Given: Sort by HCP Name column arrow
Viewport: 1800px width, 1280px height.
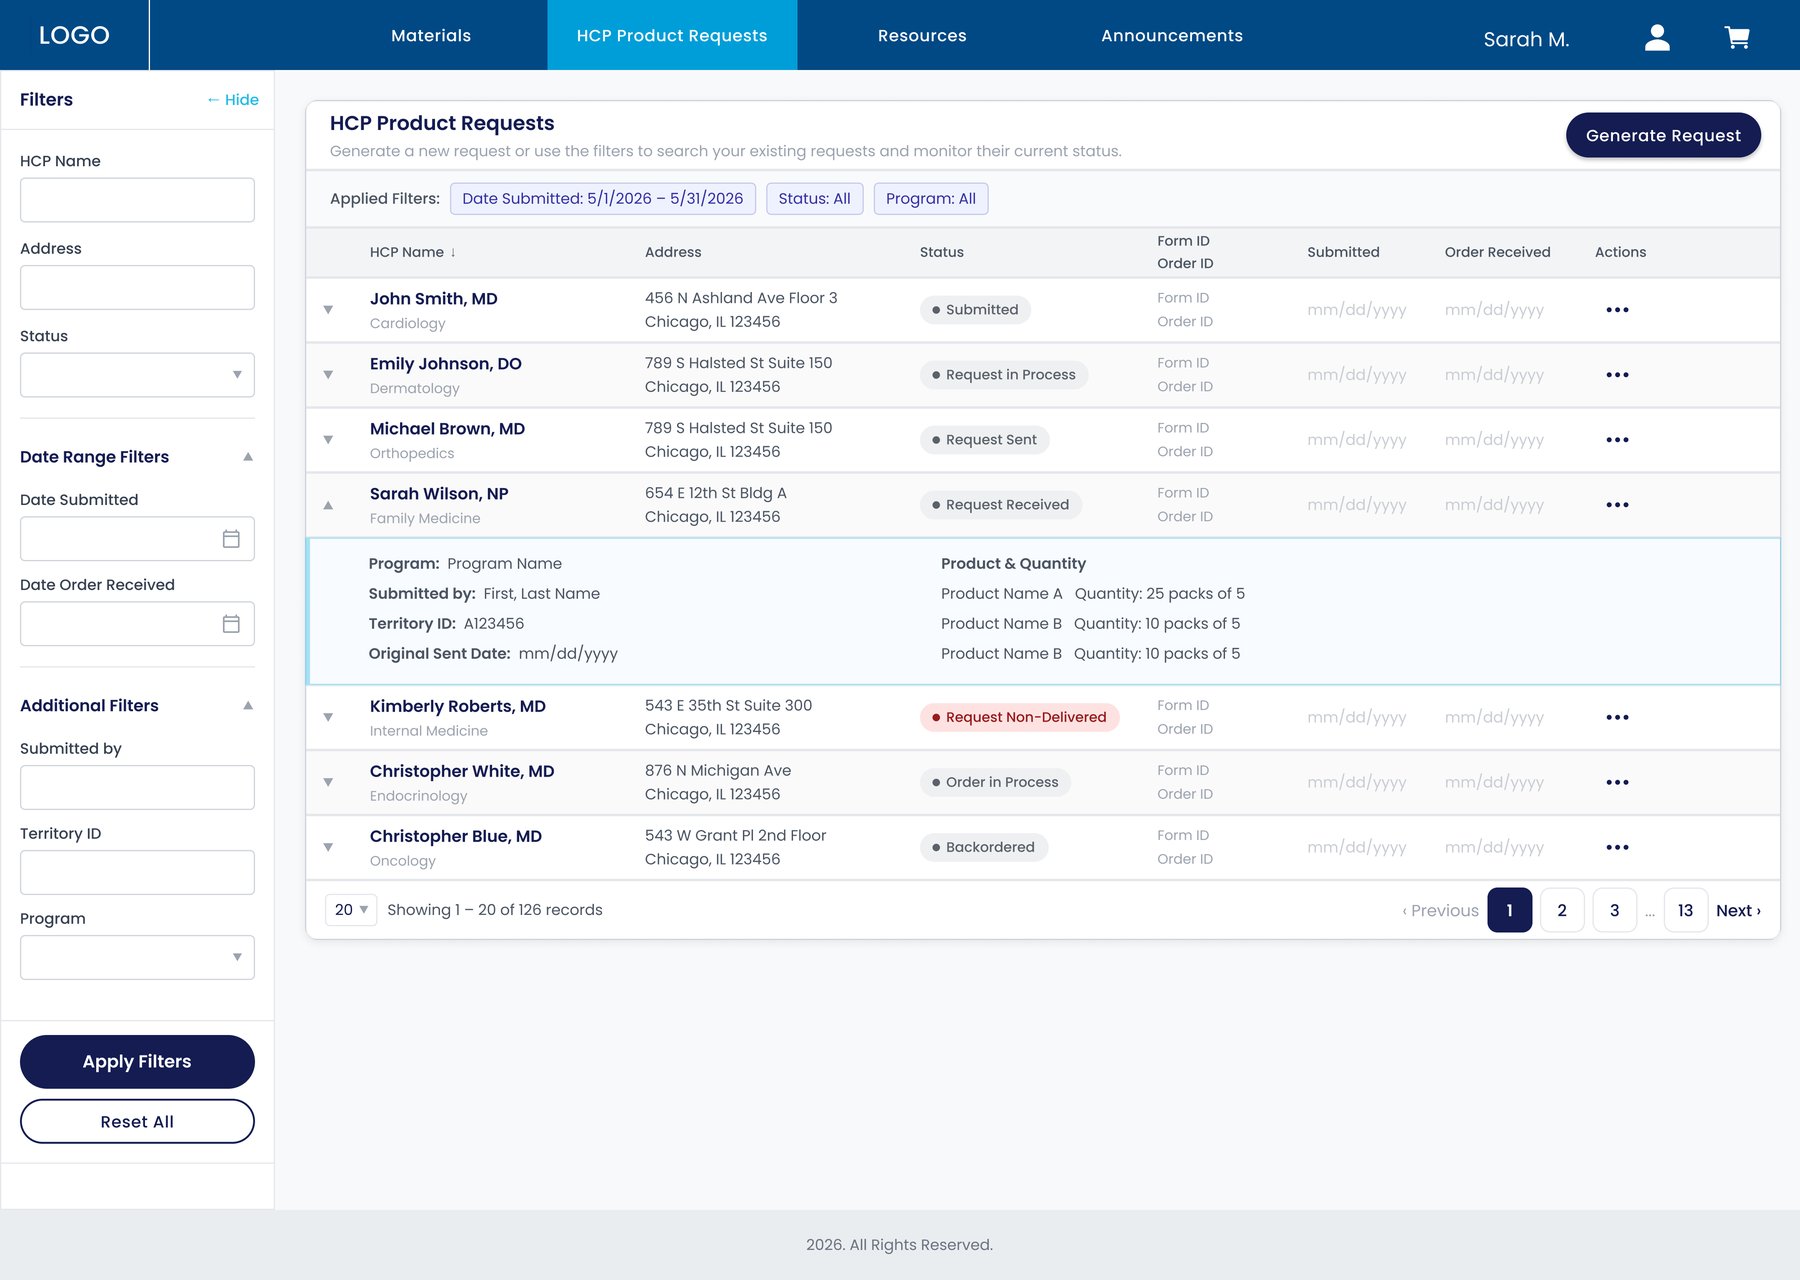Looking at the screenshot, I should (x=453, y=252).
